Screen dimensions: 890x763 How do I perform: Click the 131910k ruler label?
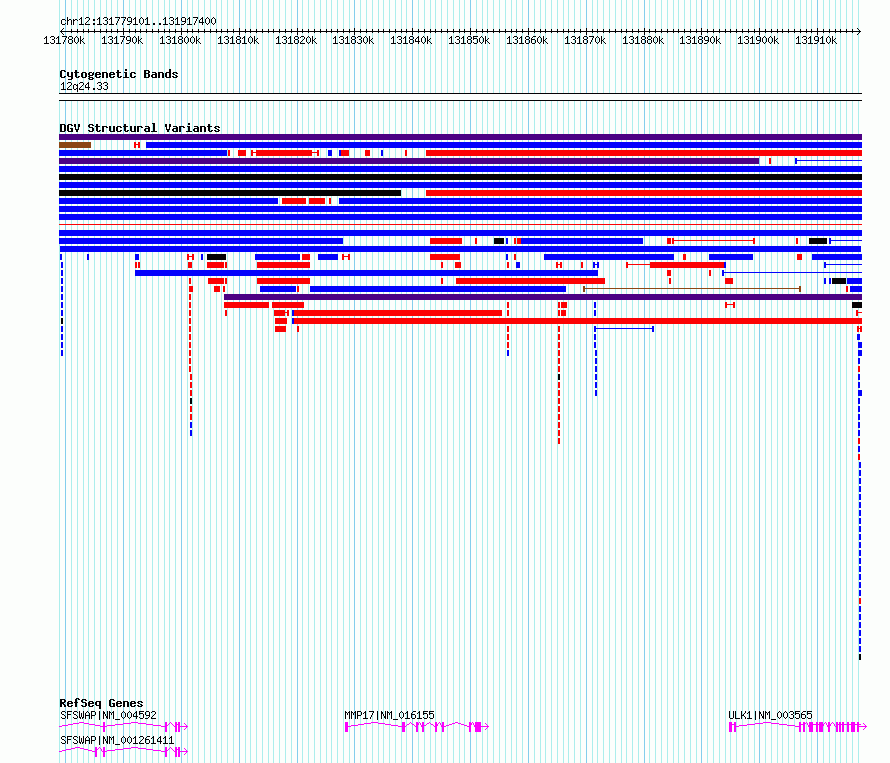point(816,40)
